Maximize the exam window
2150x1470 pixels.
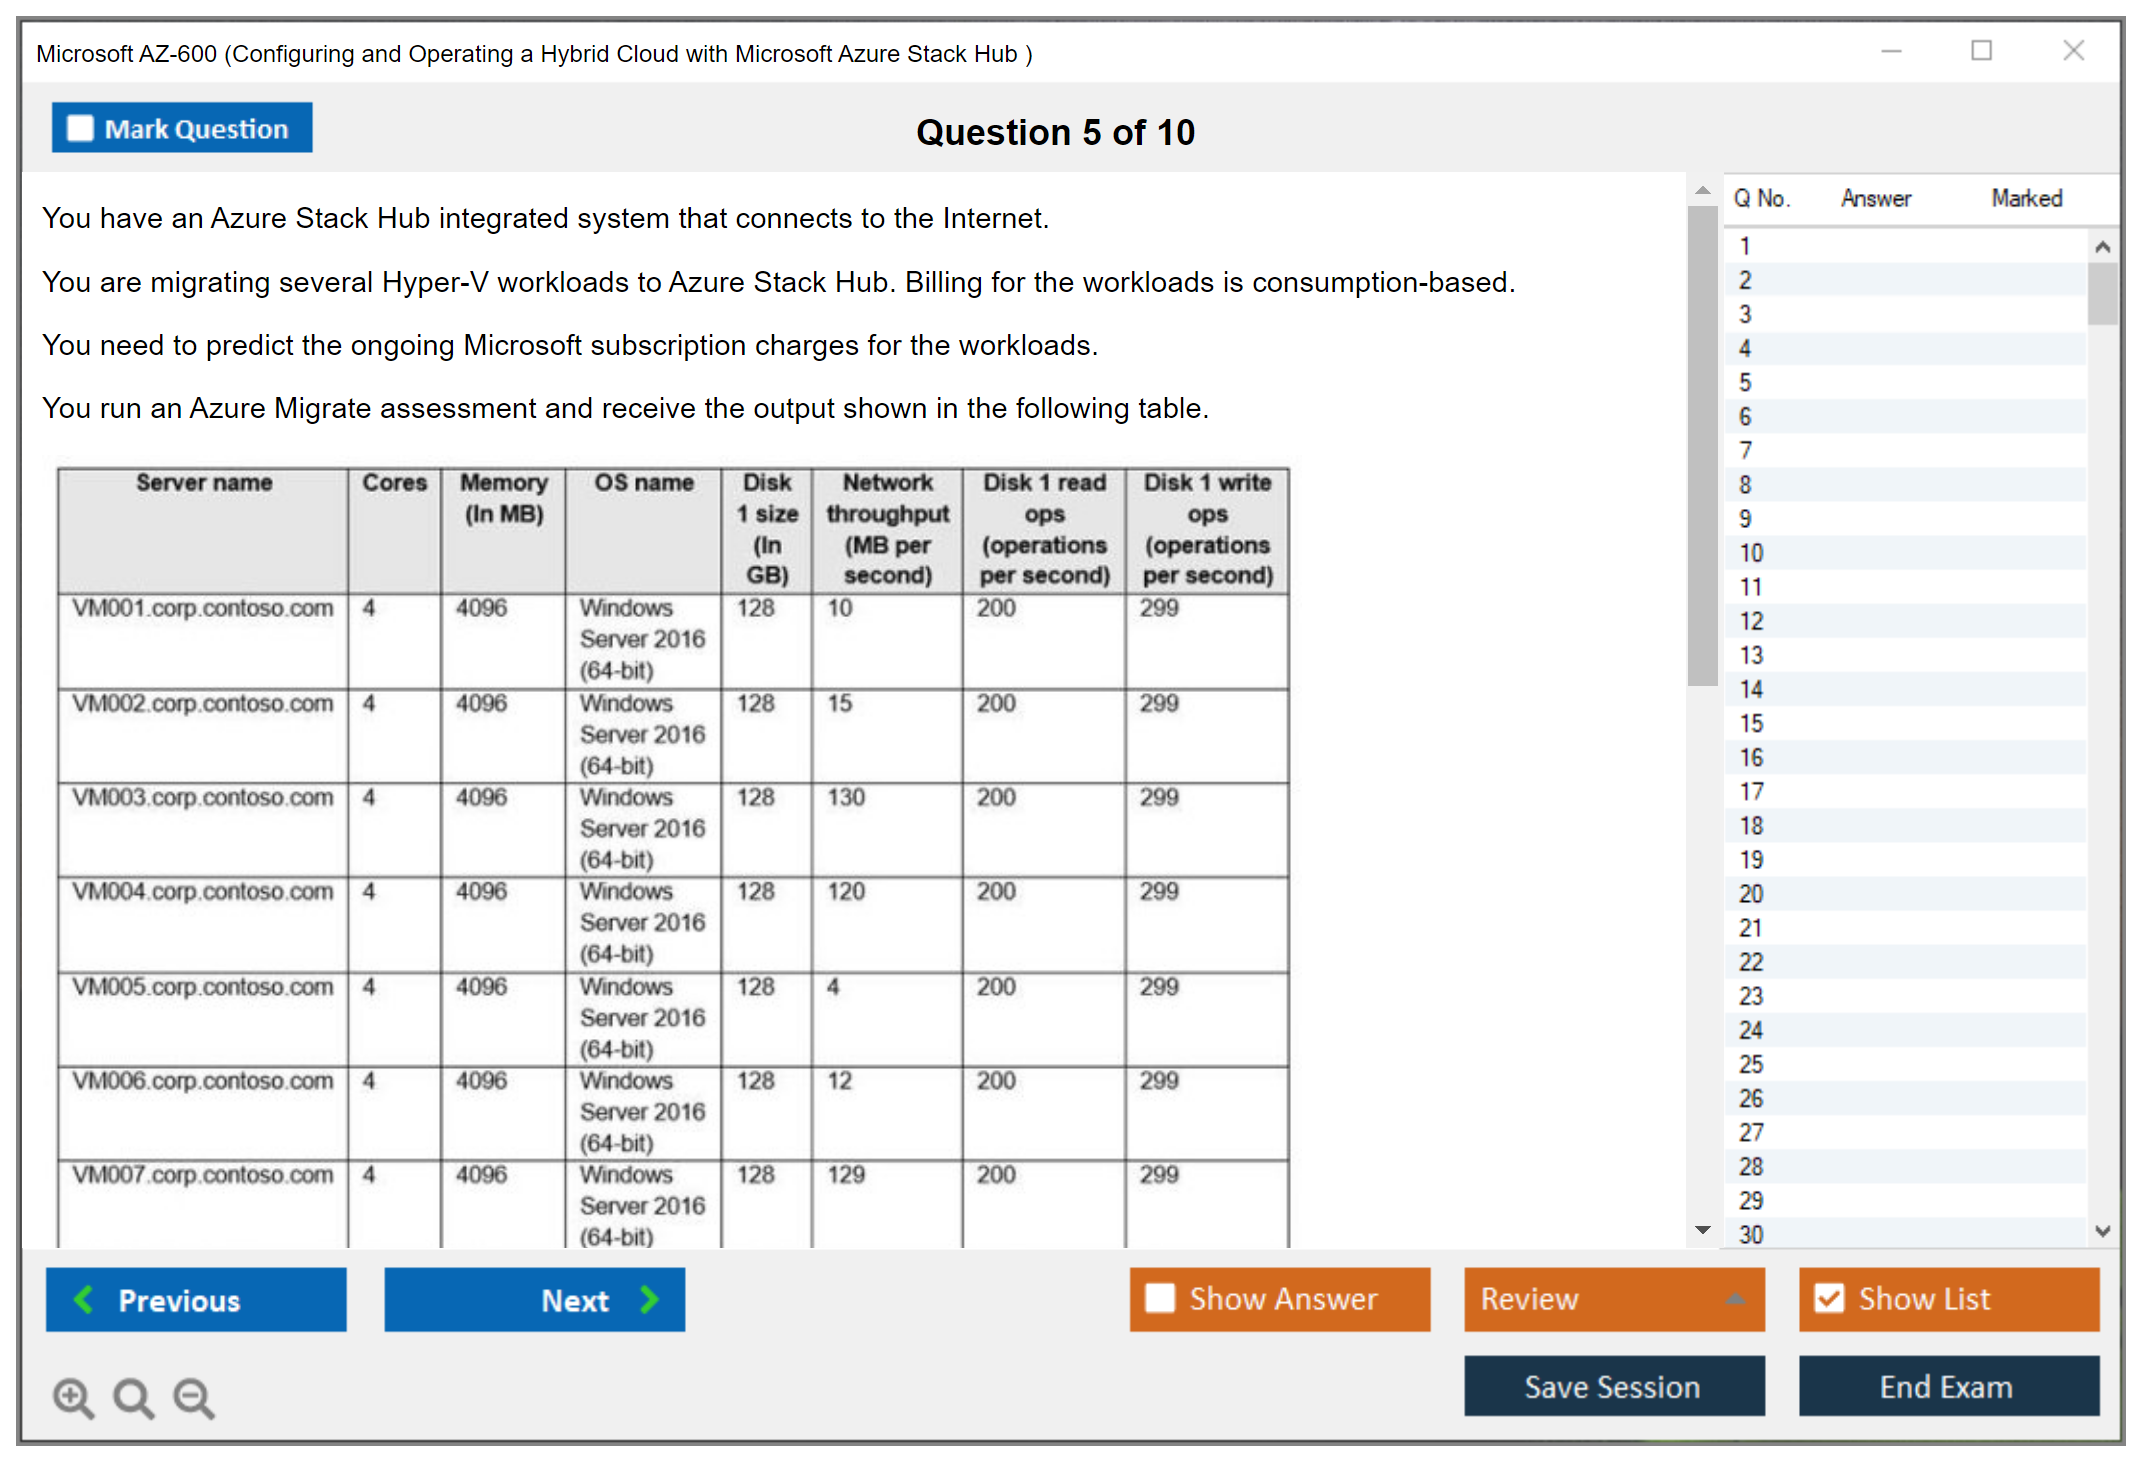pos(1981,51)
